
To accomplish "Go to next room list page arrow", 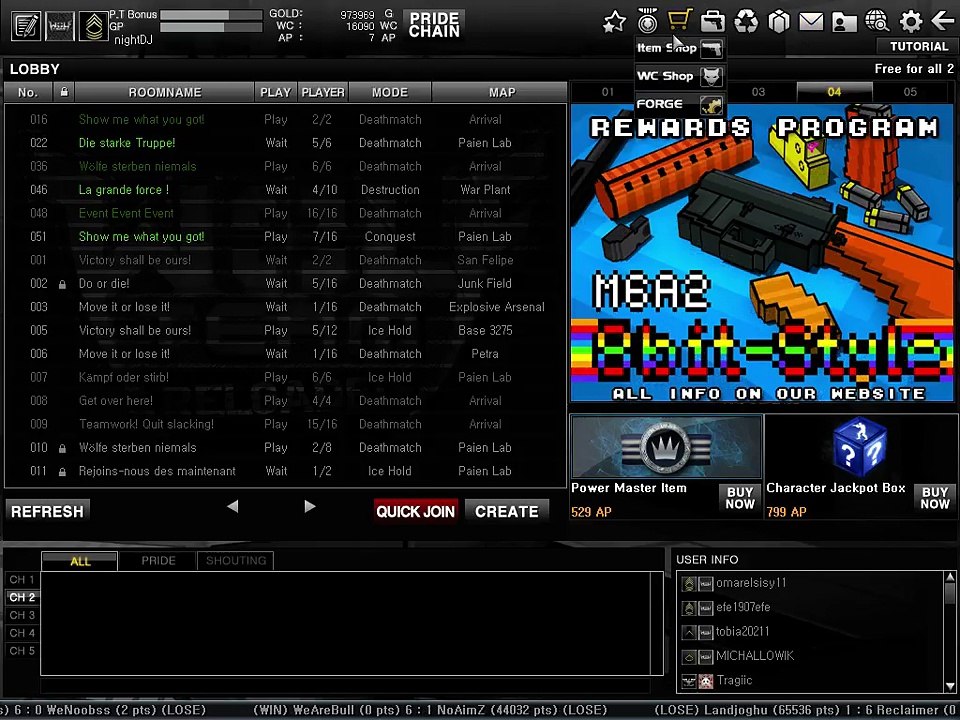I will click(310, 507).
